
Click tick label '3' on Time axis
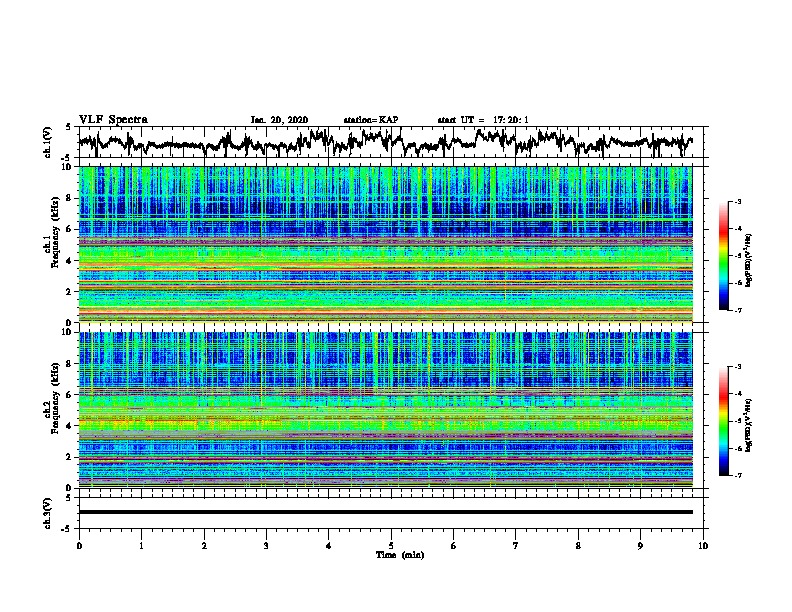(x=266, y=545)
